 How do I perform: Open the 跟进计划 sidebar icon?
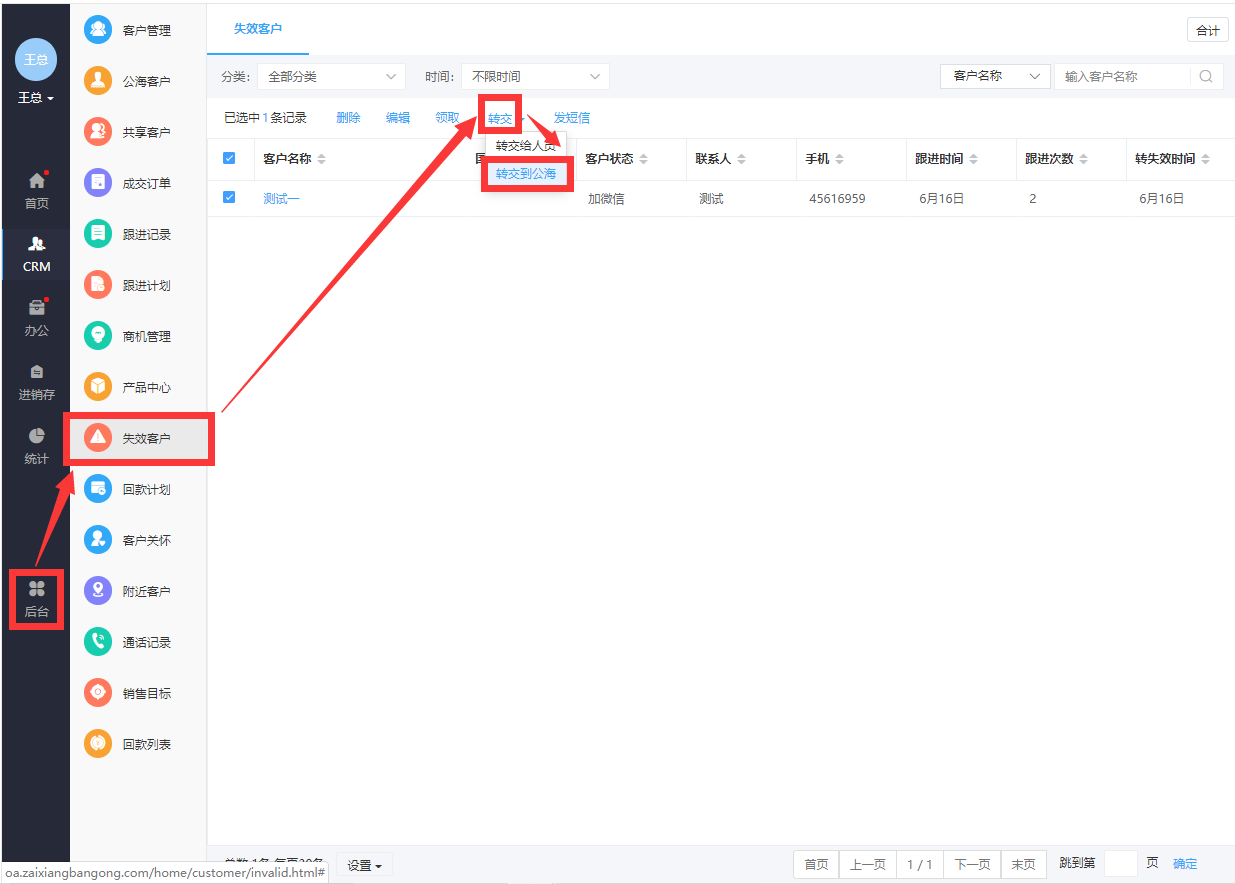click(x=98, y=285)
